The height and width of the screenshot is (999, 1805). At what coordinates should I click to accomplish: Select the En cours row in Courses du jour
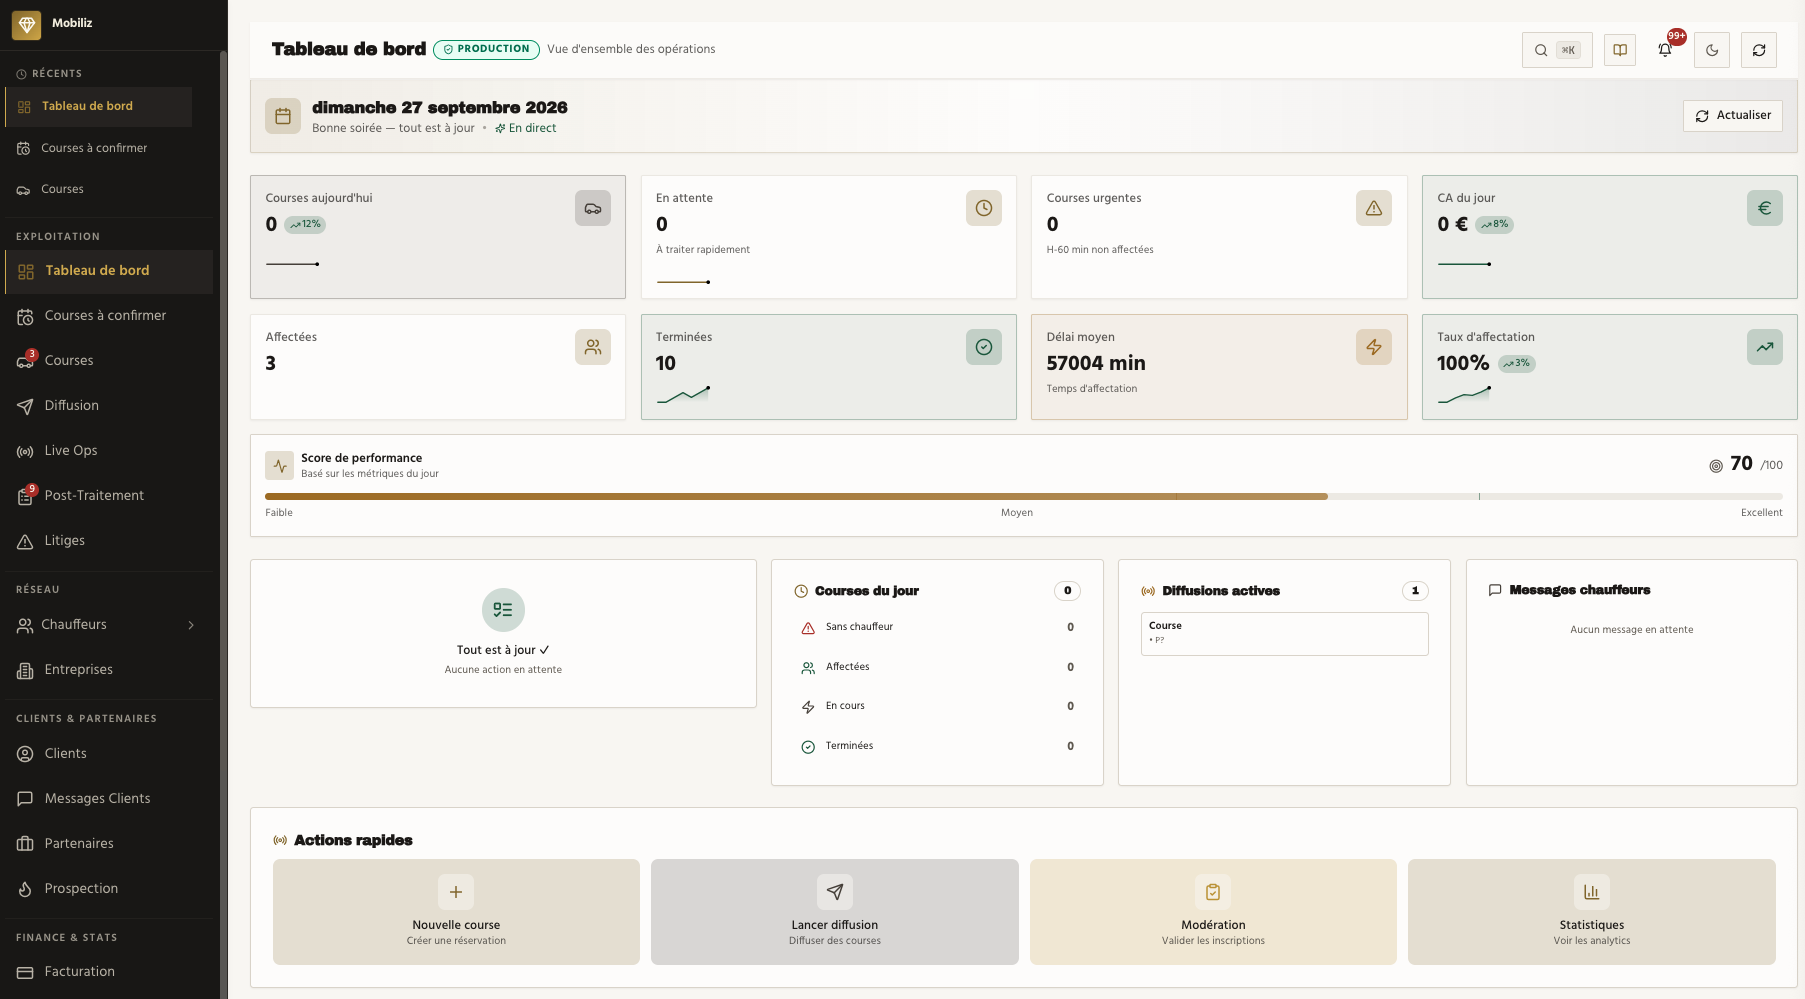tap(937, 707)
